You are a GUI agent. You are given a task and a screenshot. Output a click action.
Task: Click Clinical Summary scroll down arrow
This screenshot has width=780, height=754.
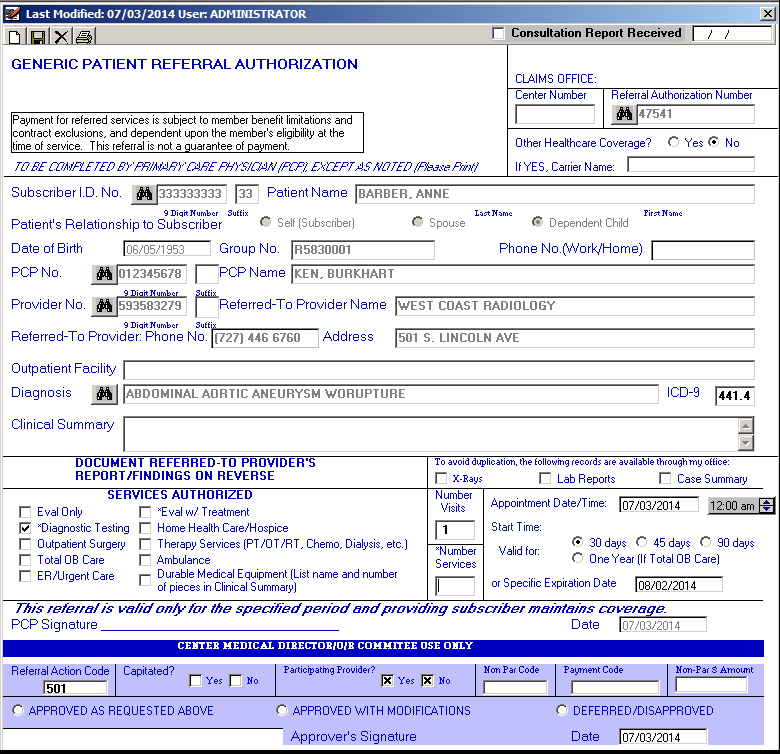pos(746,442)
